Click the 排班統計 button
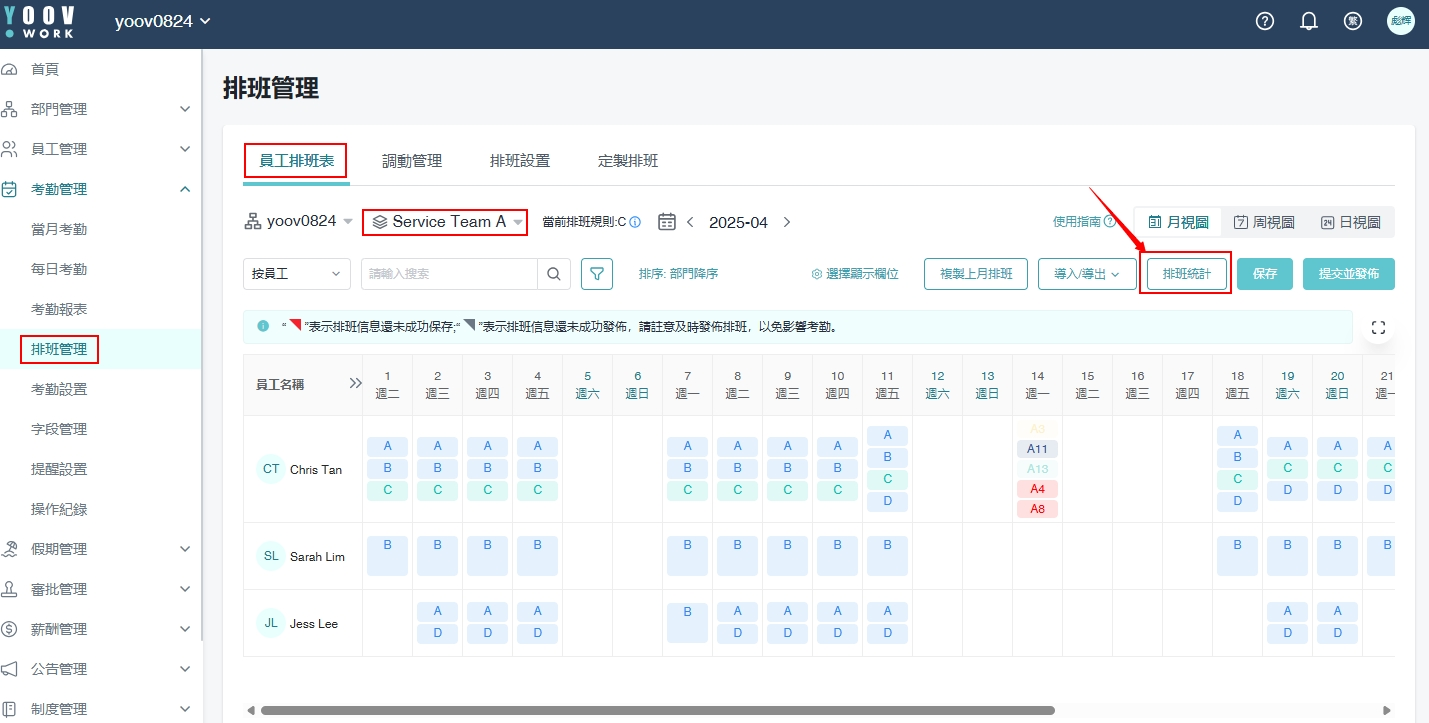This screenshot has height=723, width=1429. click(x=1186, y=274)
